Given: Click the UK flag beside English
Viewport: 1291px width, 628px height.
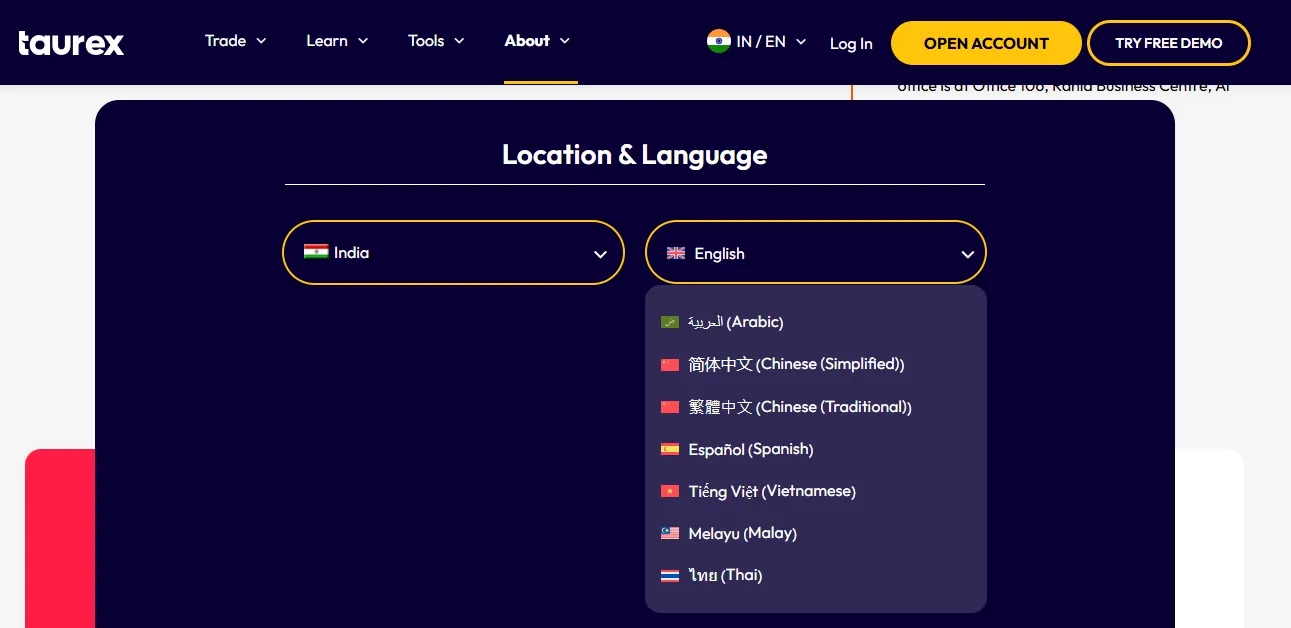Looking at the screenshot, I should click(676, 253).
